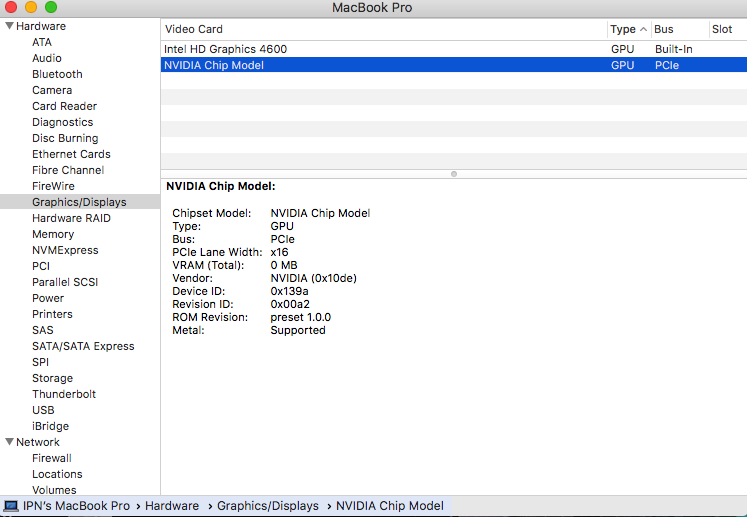
Task: Close the MacBook Pro window
Action: tap(11, 7)
